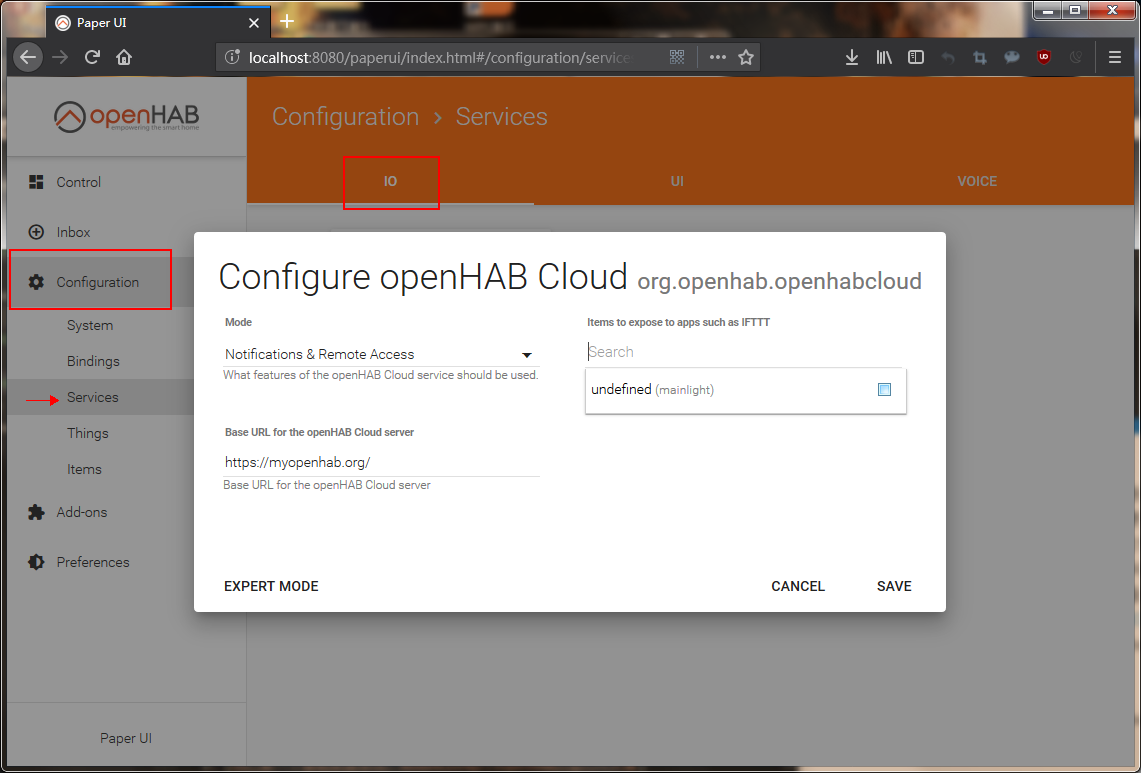The image size is (1141, 773).
Task: Expand the Mode dropdown arrow
Action: coord(527,355)
